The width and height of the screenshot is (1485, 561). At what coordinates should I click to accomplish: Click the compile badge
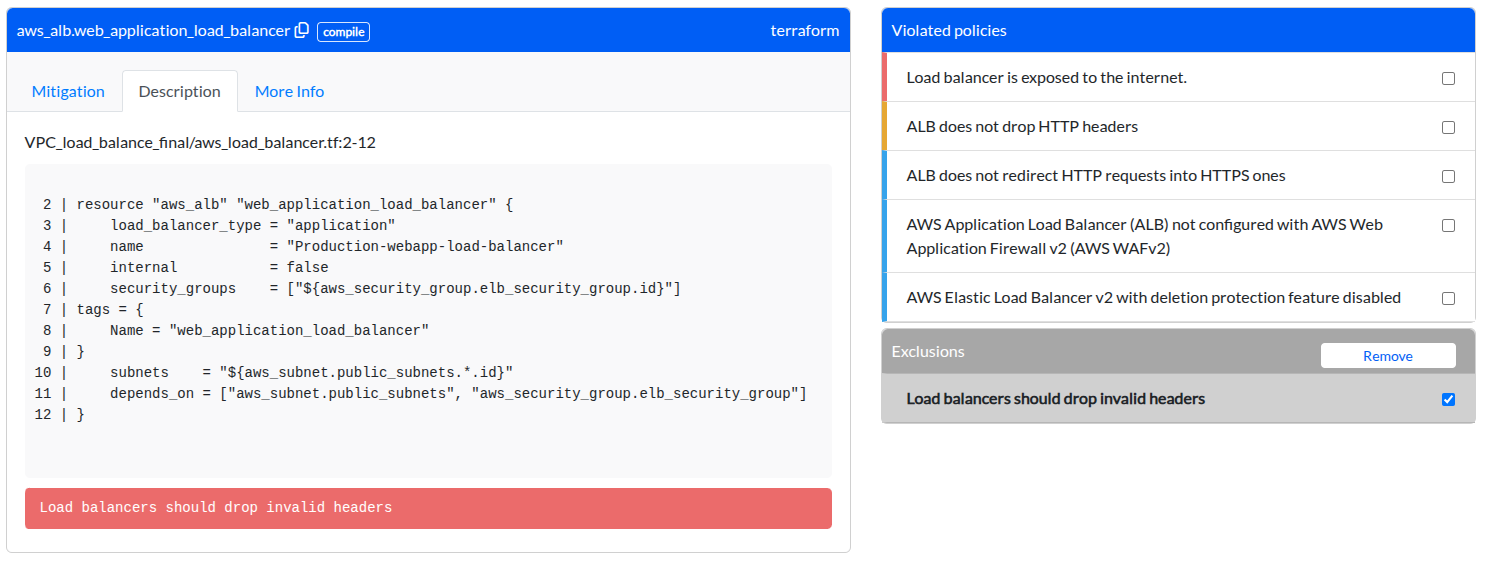click(x=343, y=32)
